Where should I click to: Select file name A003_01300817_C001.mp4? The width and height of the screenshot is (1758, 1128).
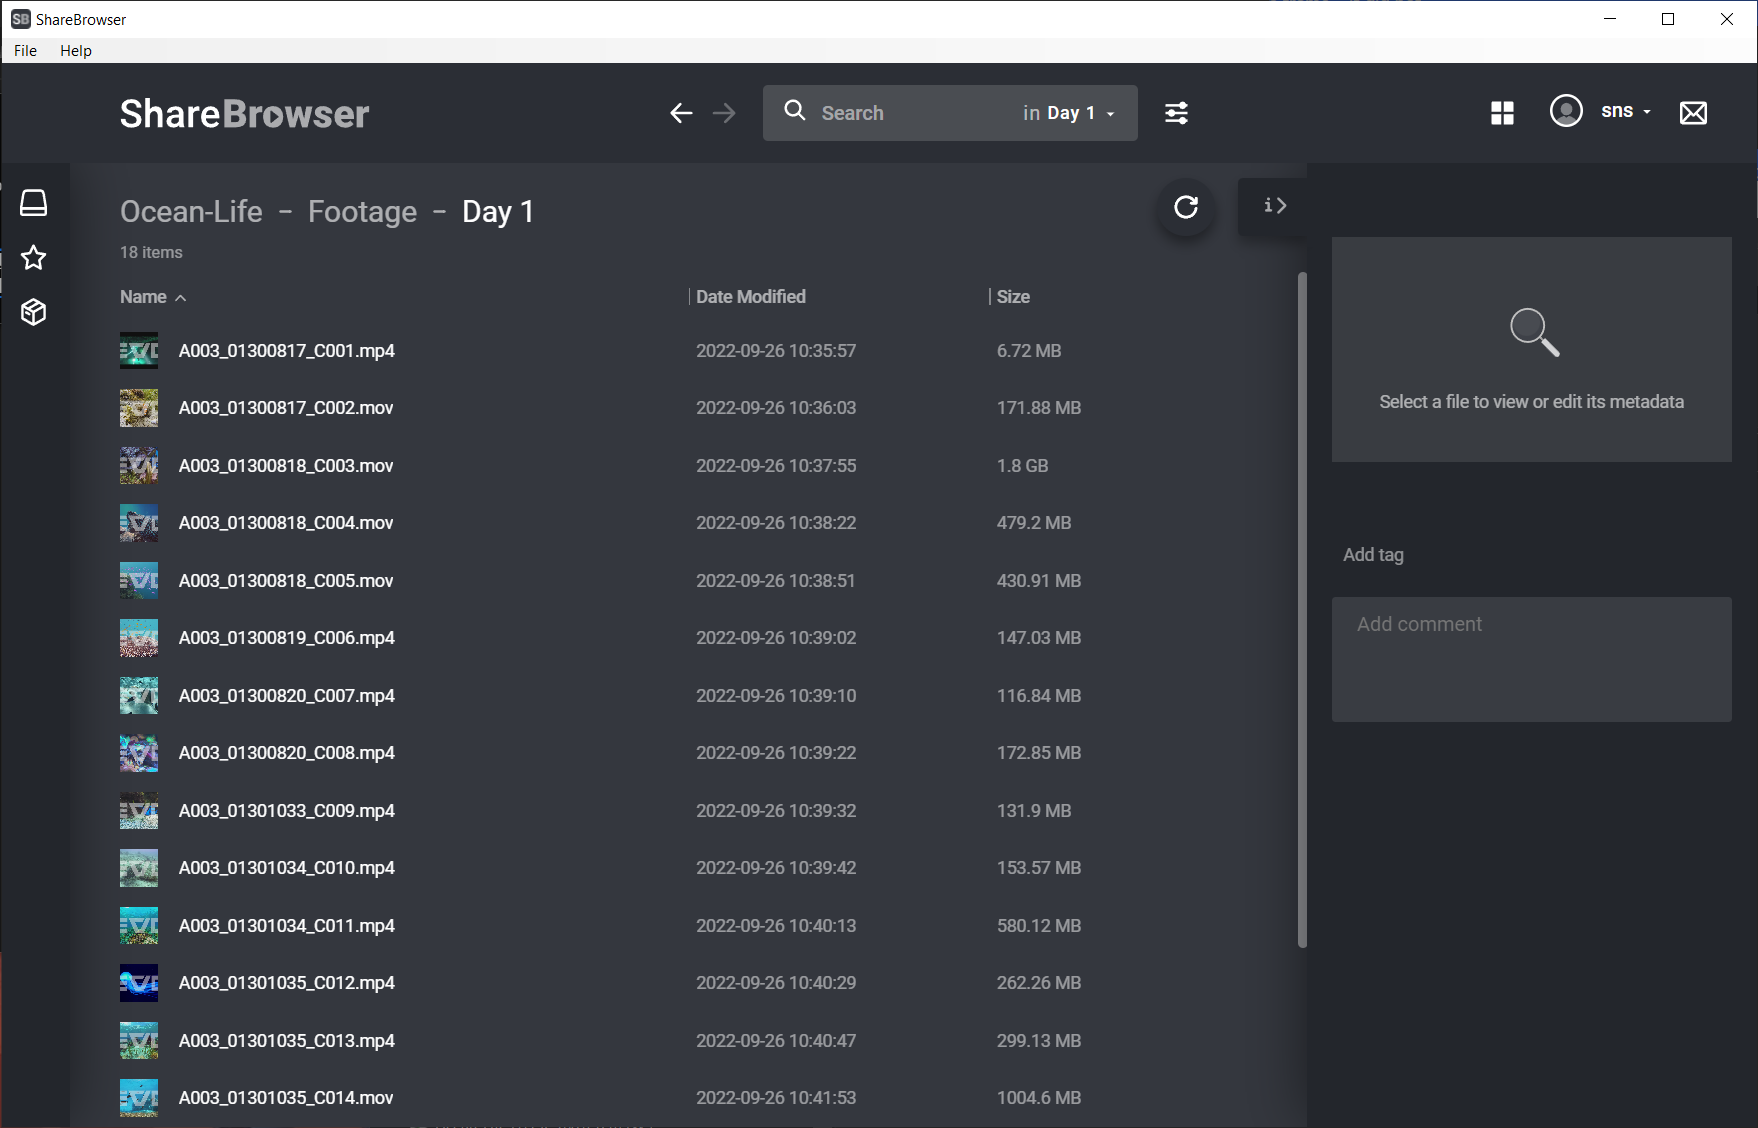click(x=286, y=351)
